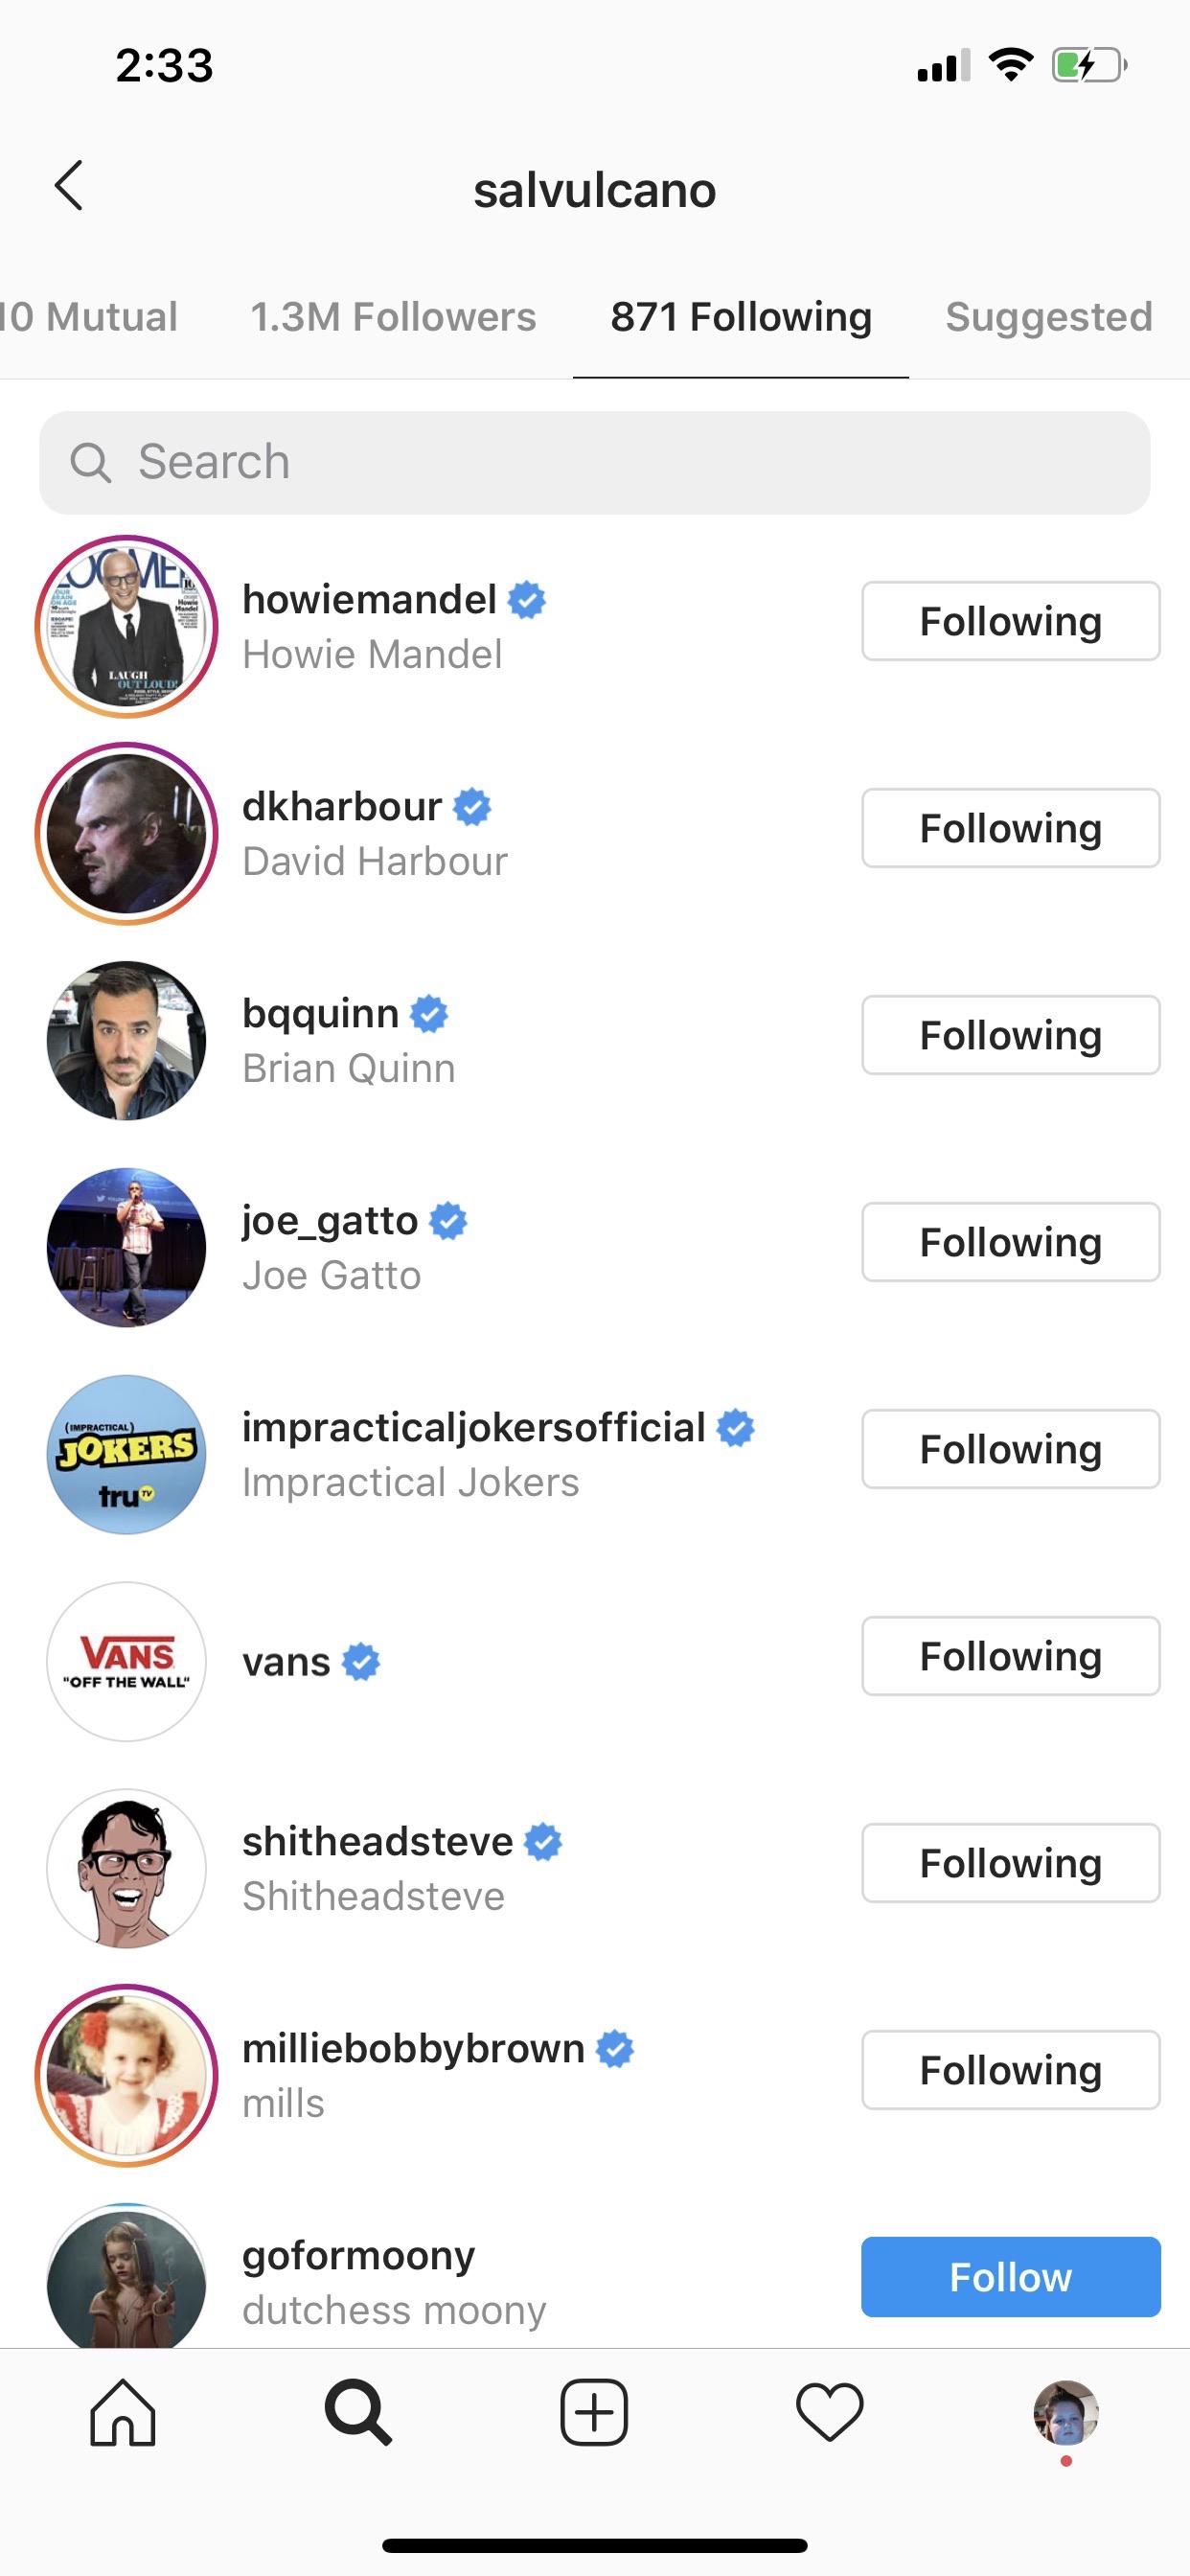This screenshot has width=1190, height=2576.
Task: Select the 871 Following tab
Action: 741,317
